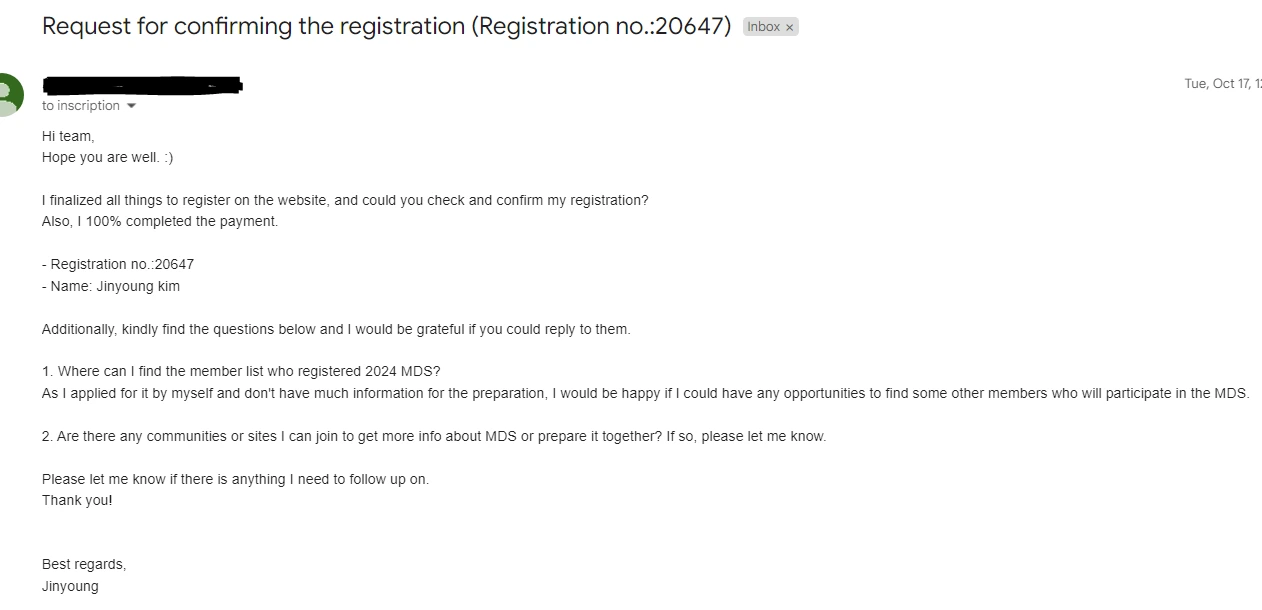Viewport: 1262px width, 610px height.
Task: Click the 'Jinyoung' signature at the bottom
Action: 70,586
